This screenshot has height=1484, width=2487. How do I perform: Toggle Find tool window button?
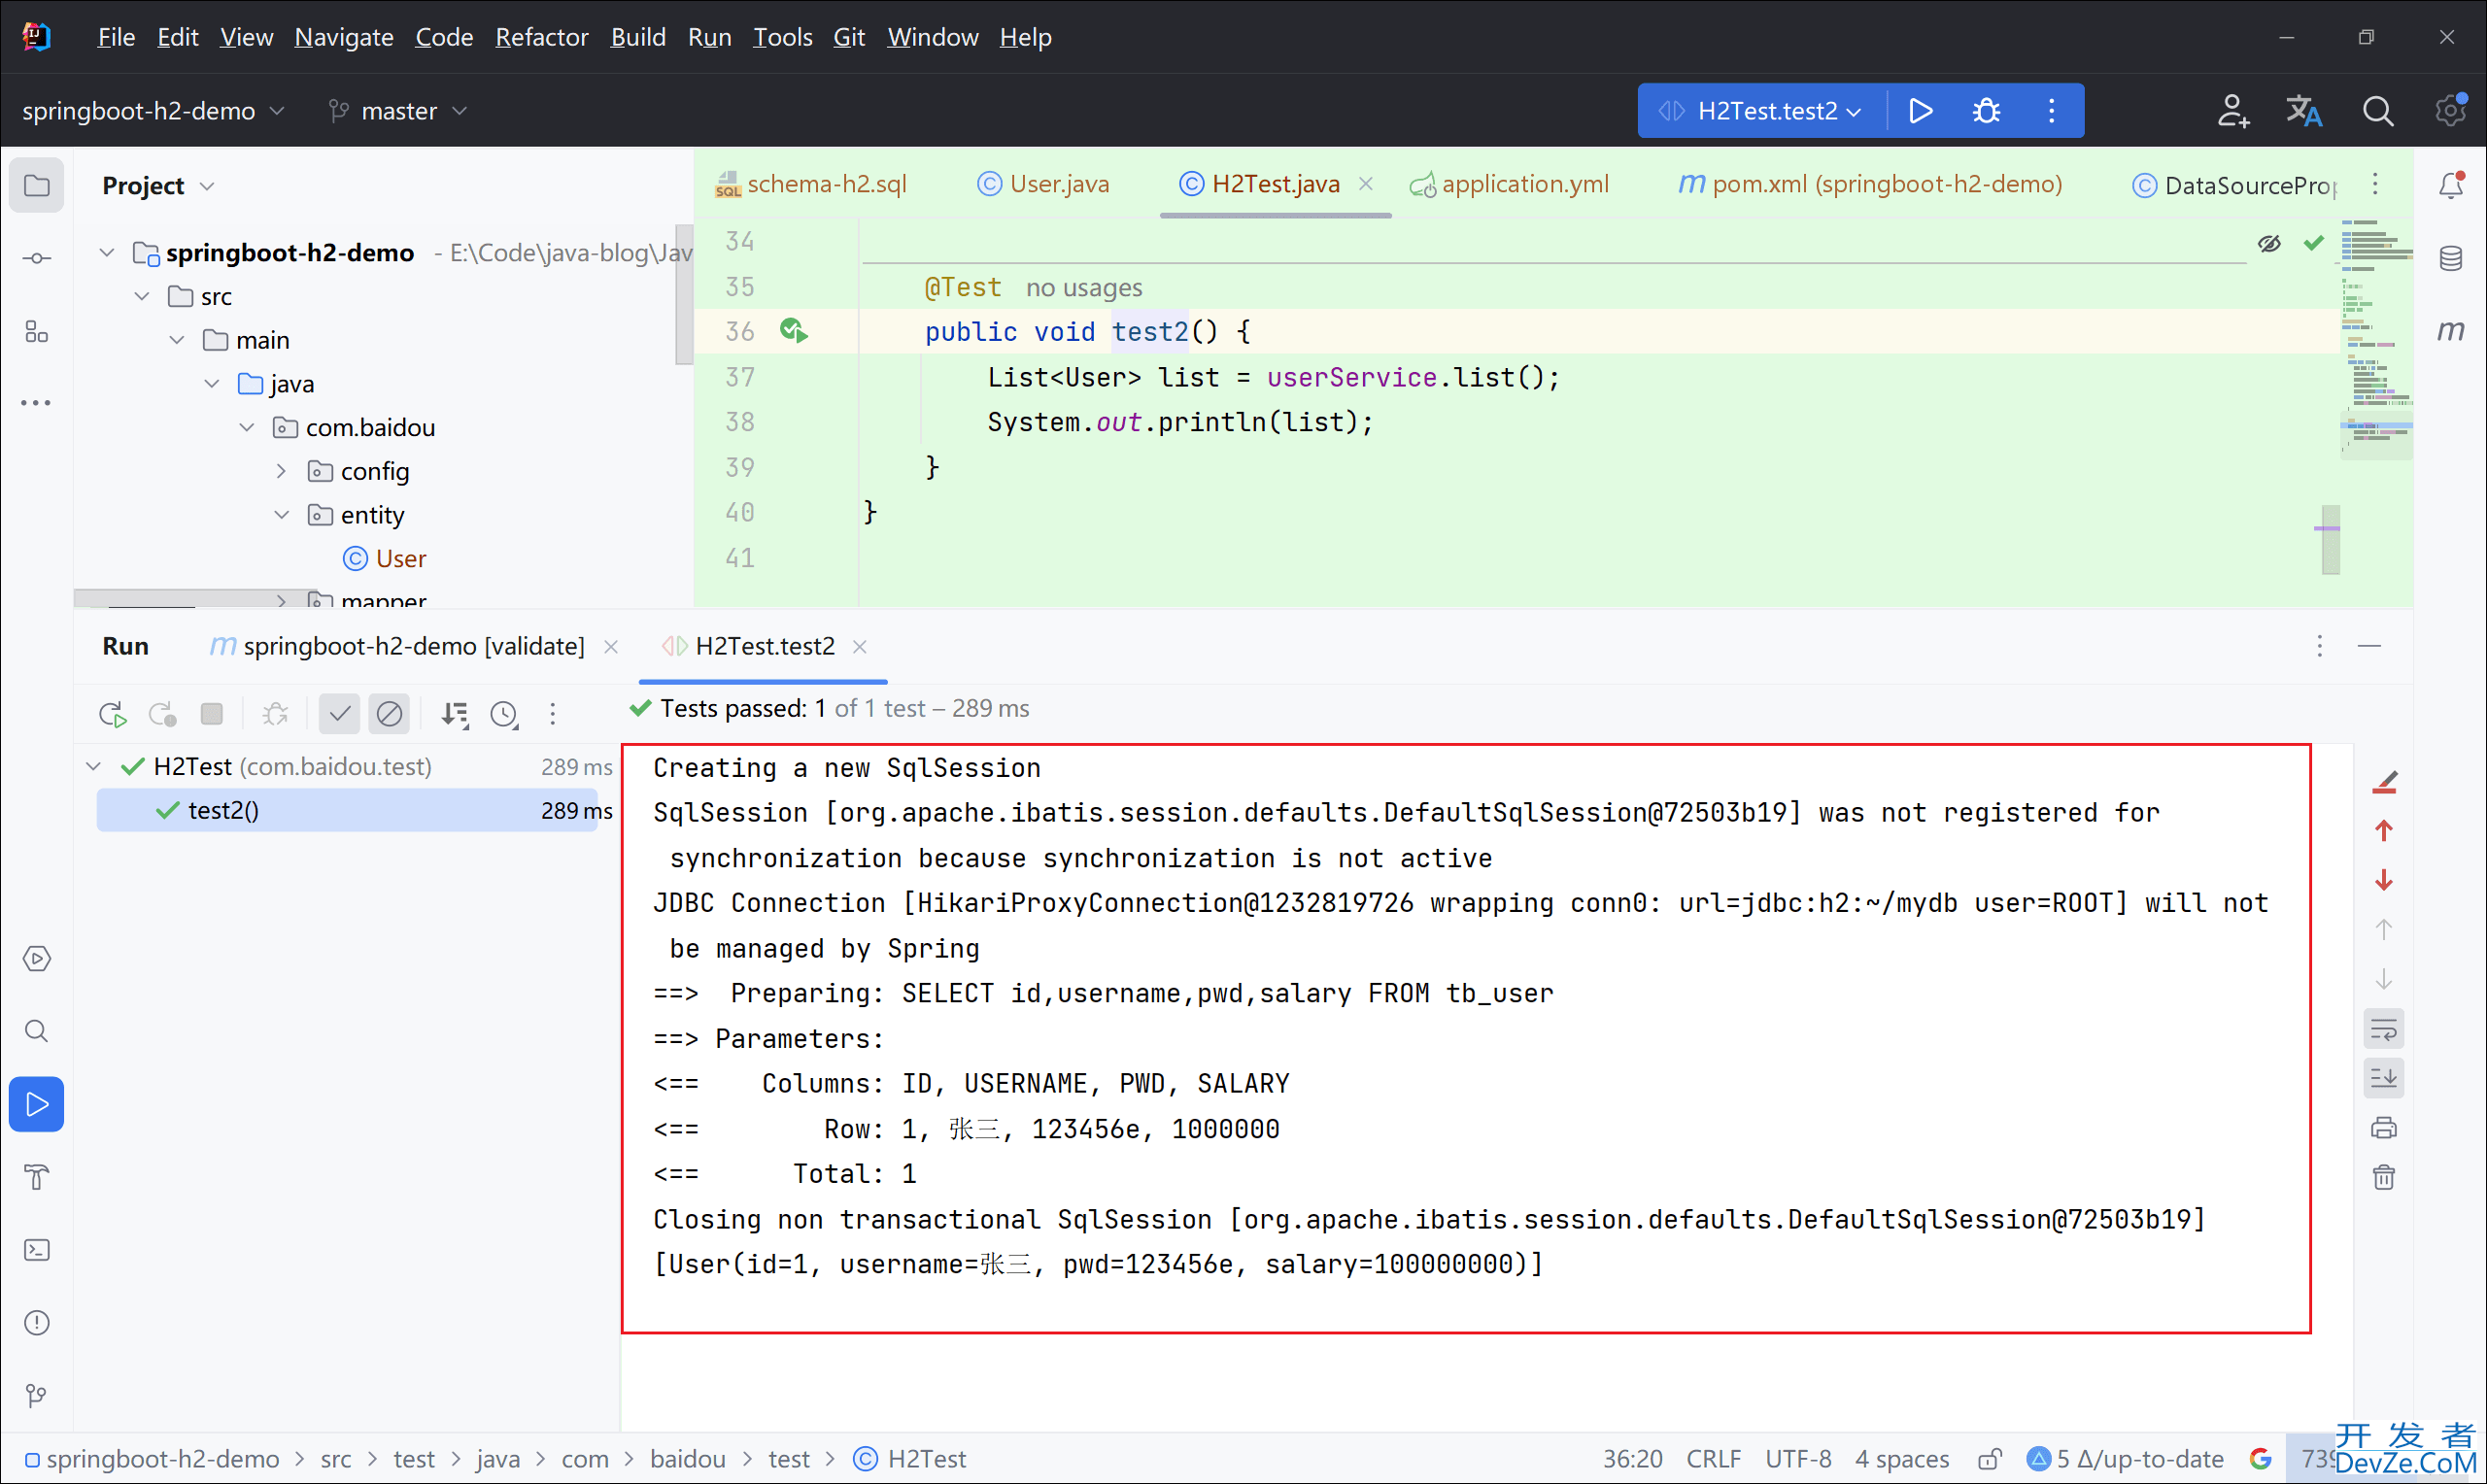37,1031
